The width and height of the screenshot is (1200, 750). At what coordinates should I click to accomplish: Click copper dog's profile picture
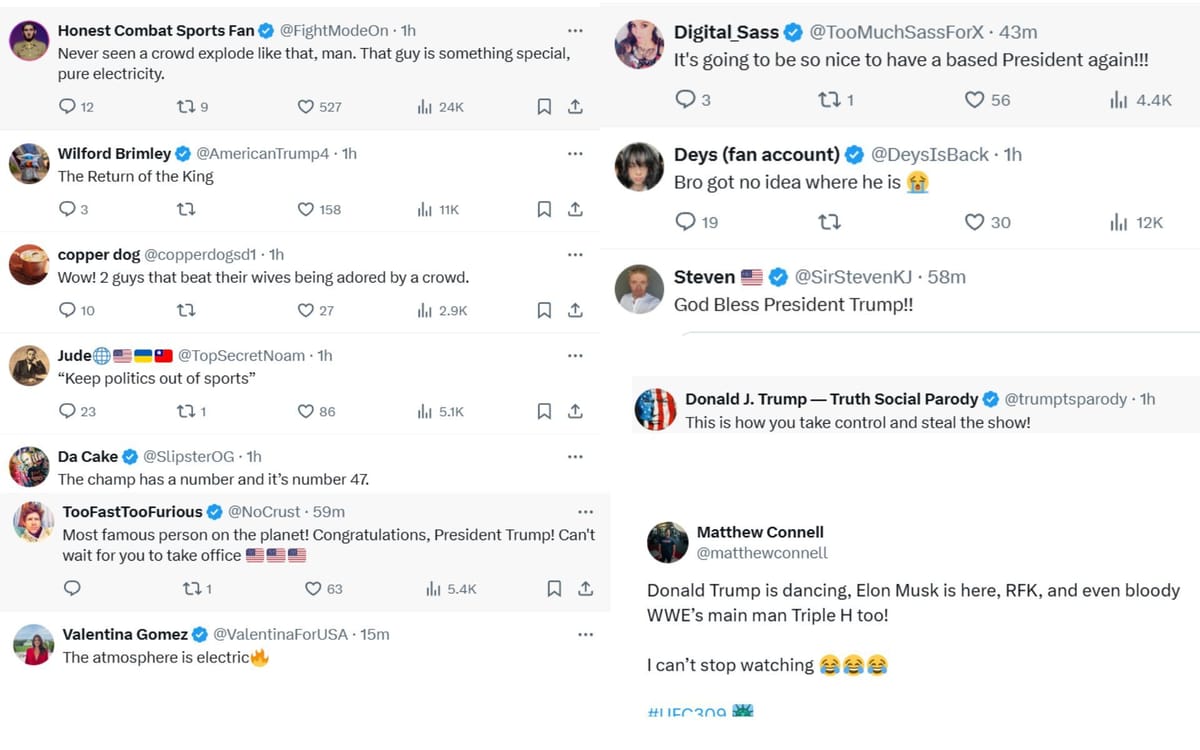[x=29, y=265]
